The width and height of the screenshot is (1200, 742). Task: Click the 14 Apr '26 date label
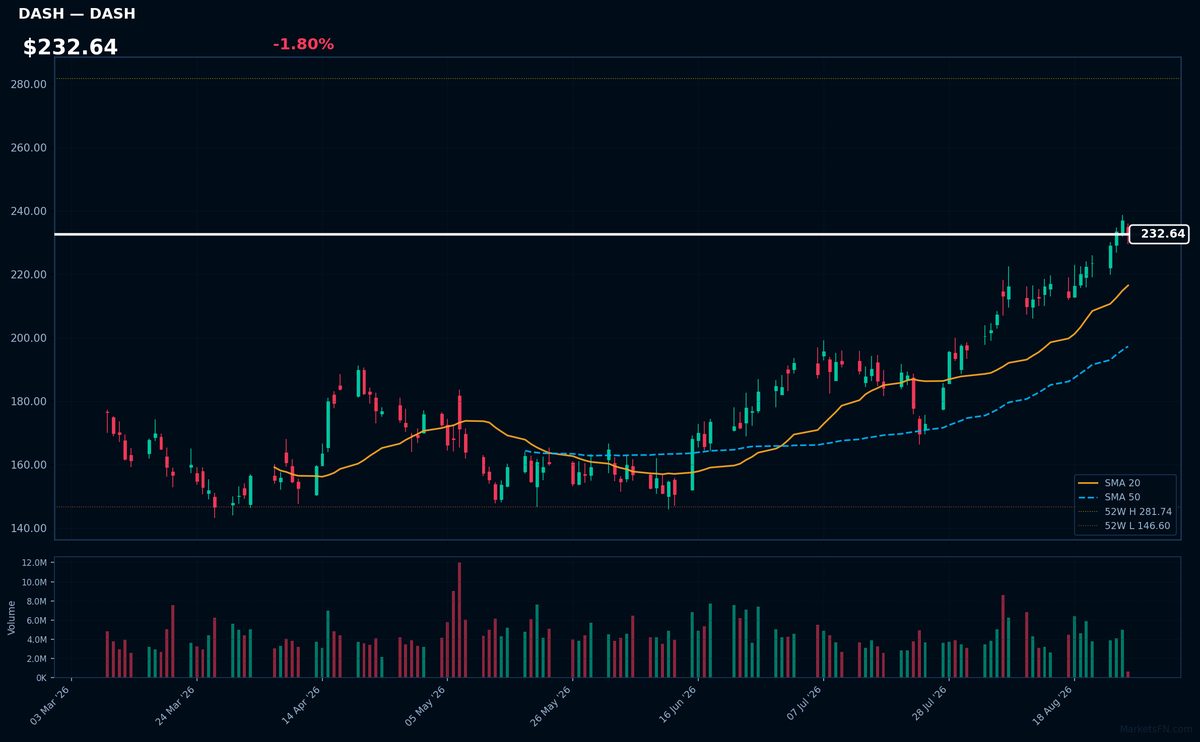point(302,706)
